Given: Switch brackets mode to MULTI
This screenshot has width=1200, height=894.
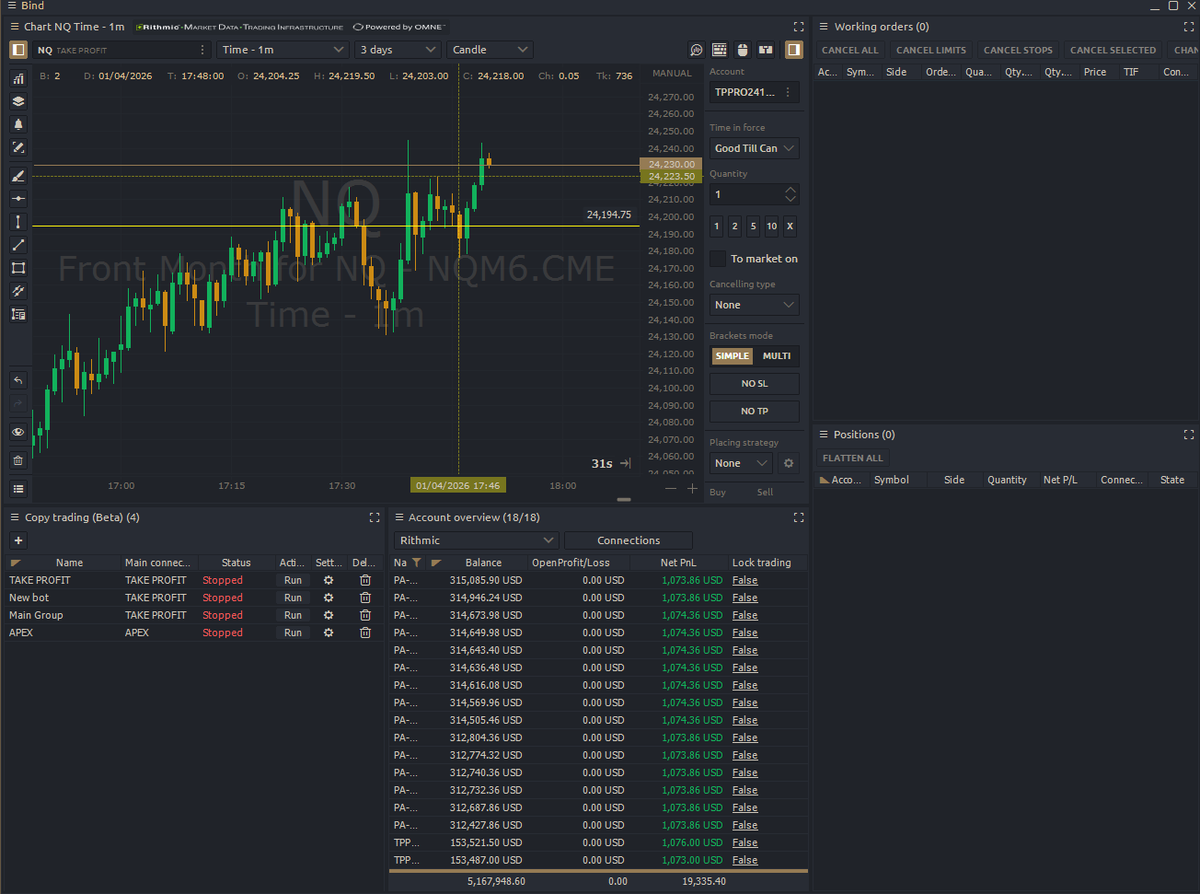Looking at the screenshot, I should point(777,356).
